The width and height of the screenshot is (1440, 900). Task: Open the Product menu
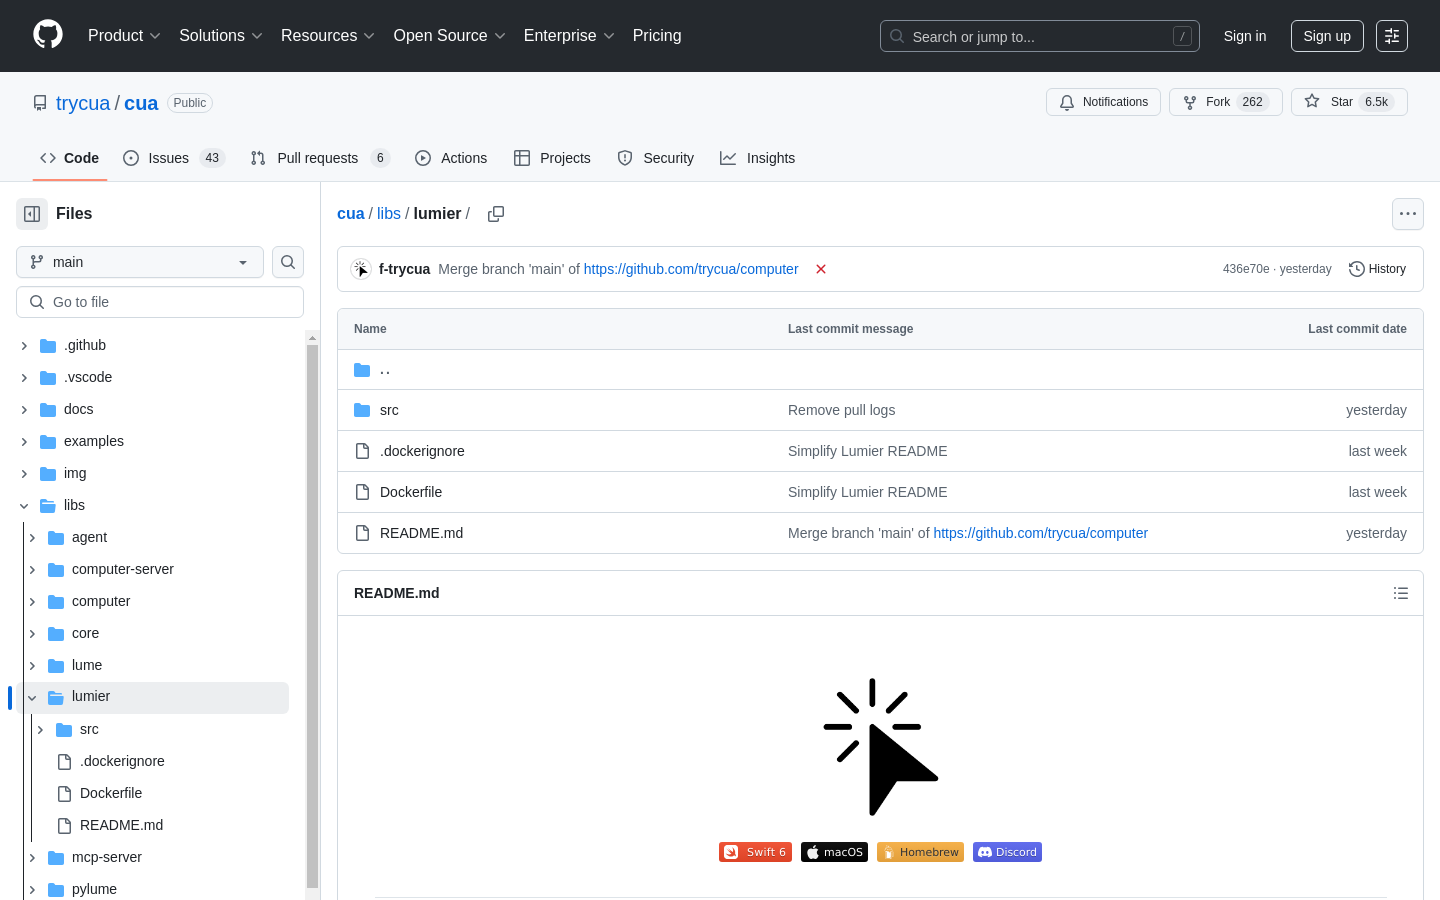[x=124, y=36]
